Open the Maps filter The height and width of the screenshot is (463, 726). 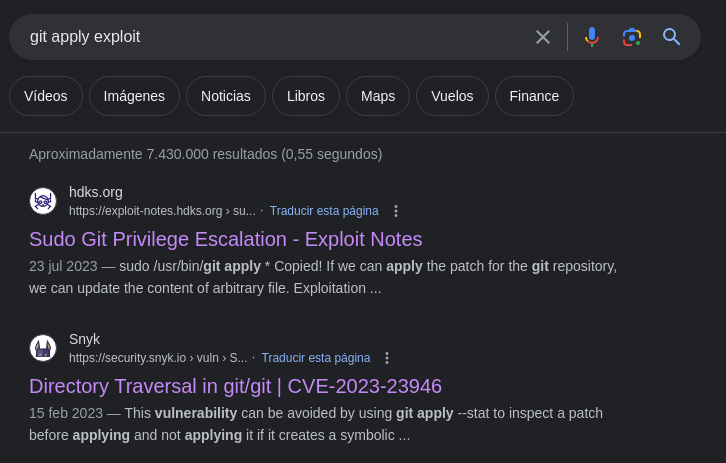378,96
